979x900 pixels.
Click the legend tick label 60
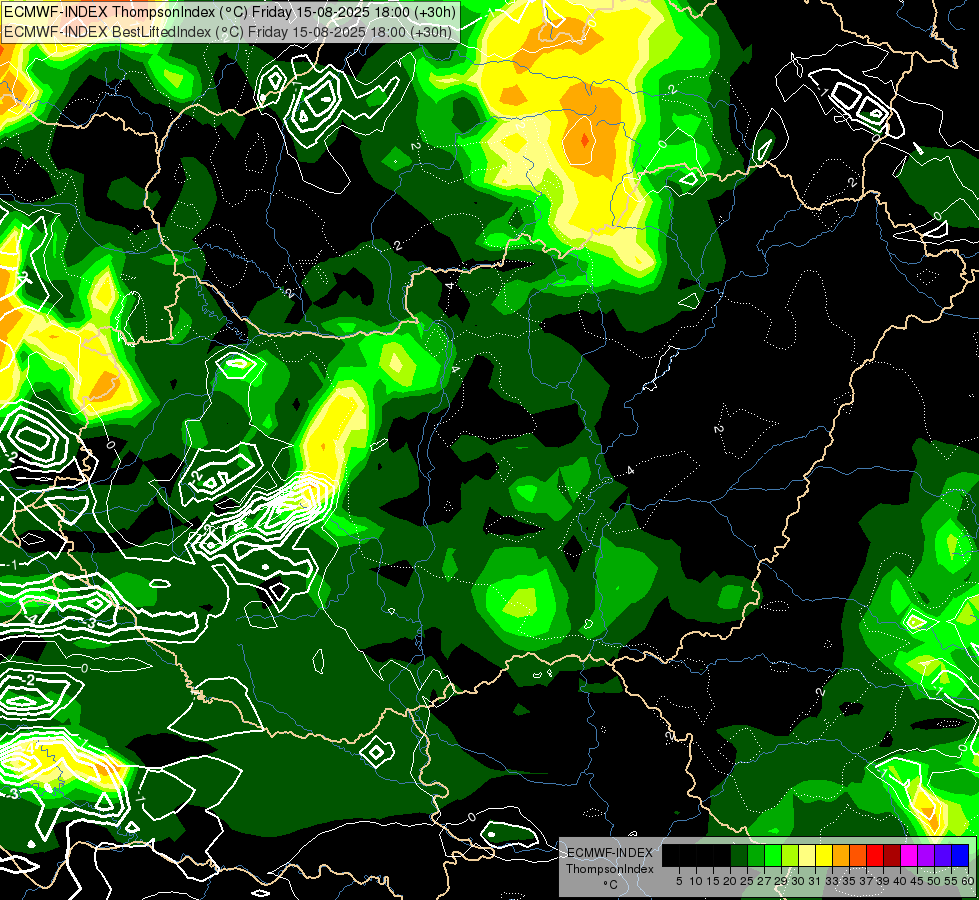pos(968,881)
